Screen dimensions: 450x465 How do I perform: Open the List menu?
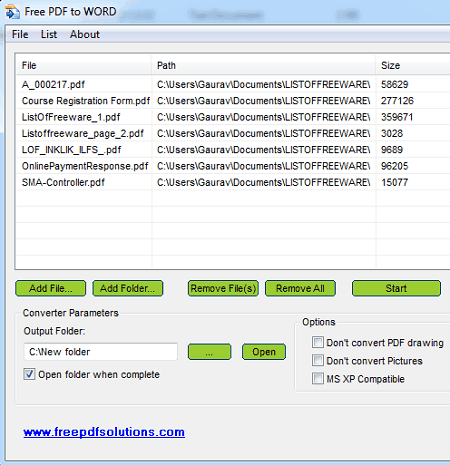(49, 34)
